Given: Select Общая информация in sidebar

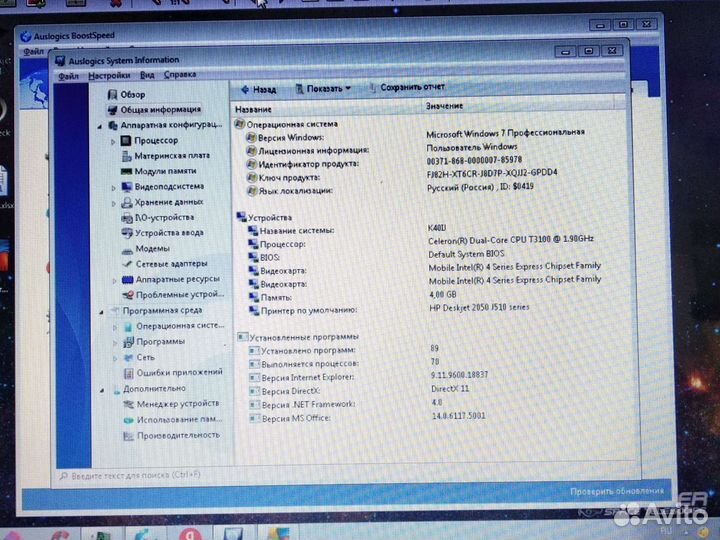Looking at the screenshot, I should click(x=154, y=110).
